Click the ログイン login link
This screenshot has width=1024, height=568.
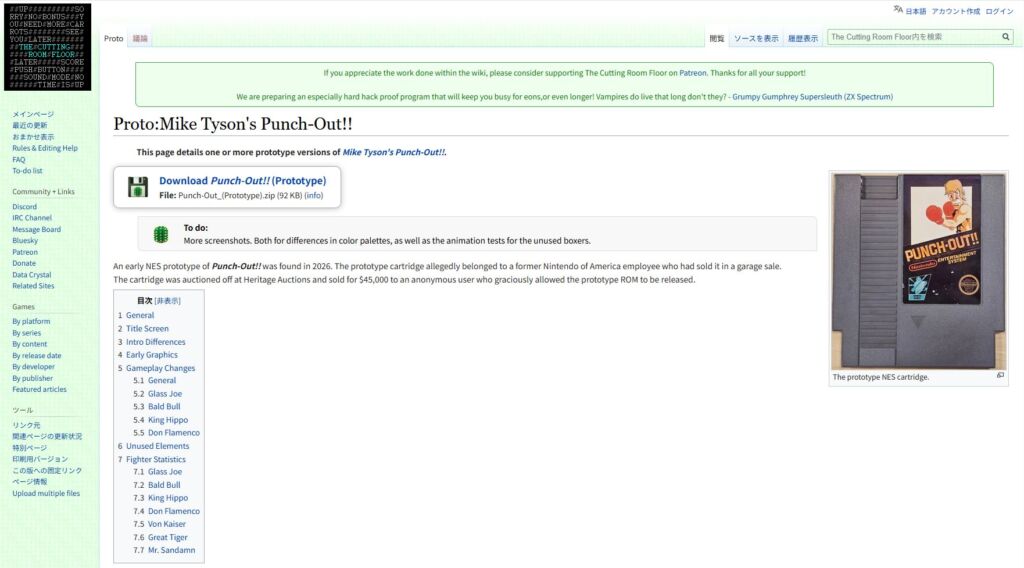pyautogui.click(x=999, y=11)
